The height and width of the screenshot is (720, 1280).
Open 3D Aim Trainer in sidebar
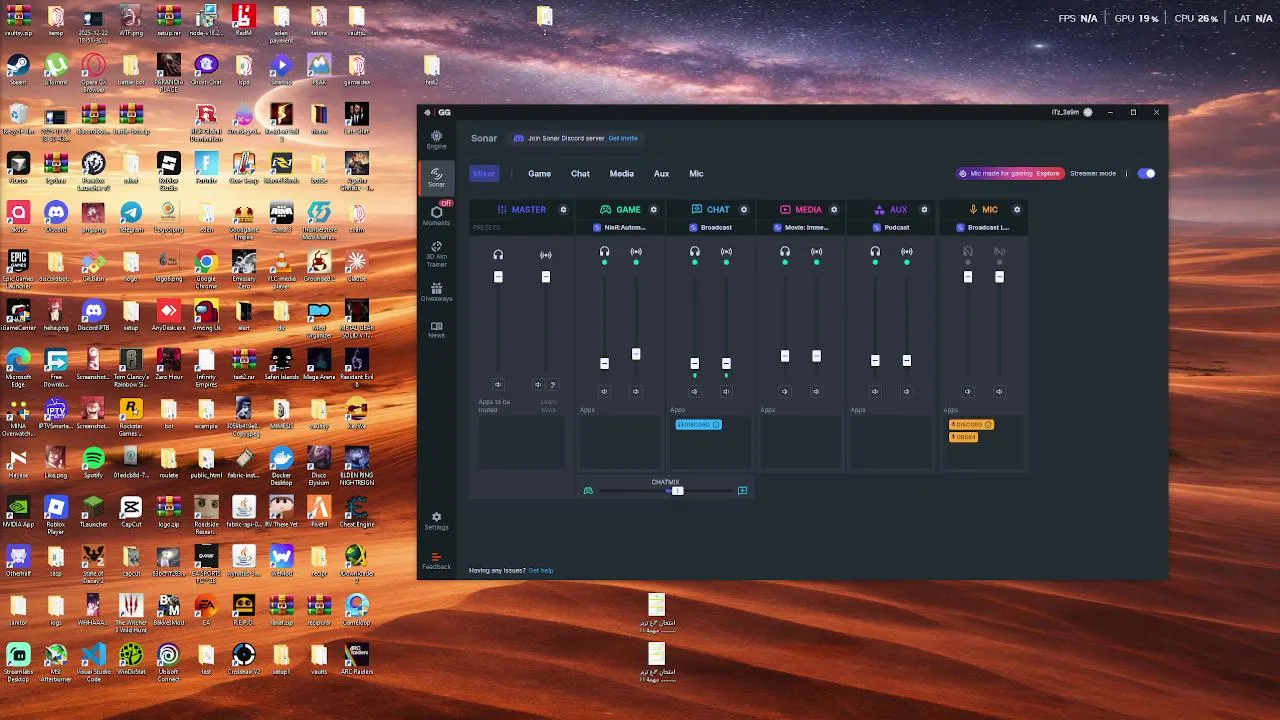coord(436,254)
